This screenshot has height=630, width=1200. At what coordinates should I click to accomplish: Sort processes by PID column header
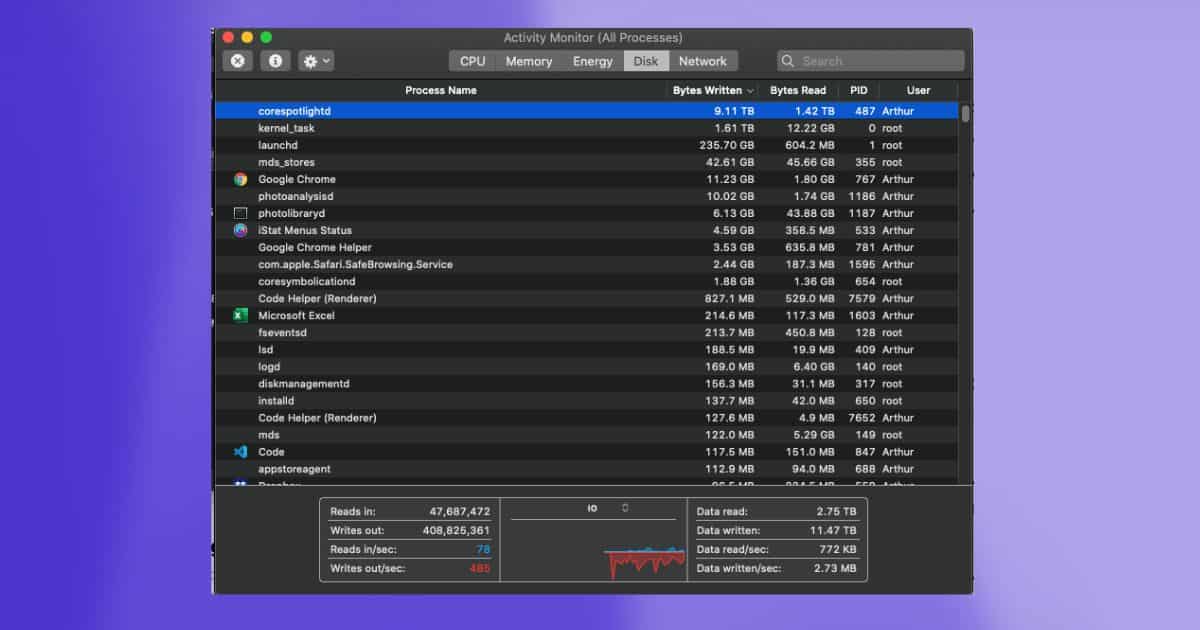pyautogui.click(x=858, y=90)
